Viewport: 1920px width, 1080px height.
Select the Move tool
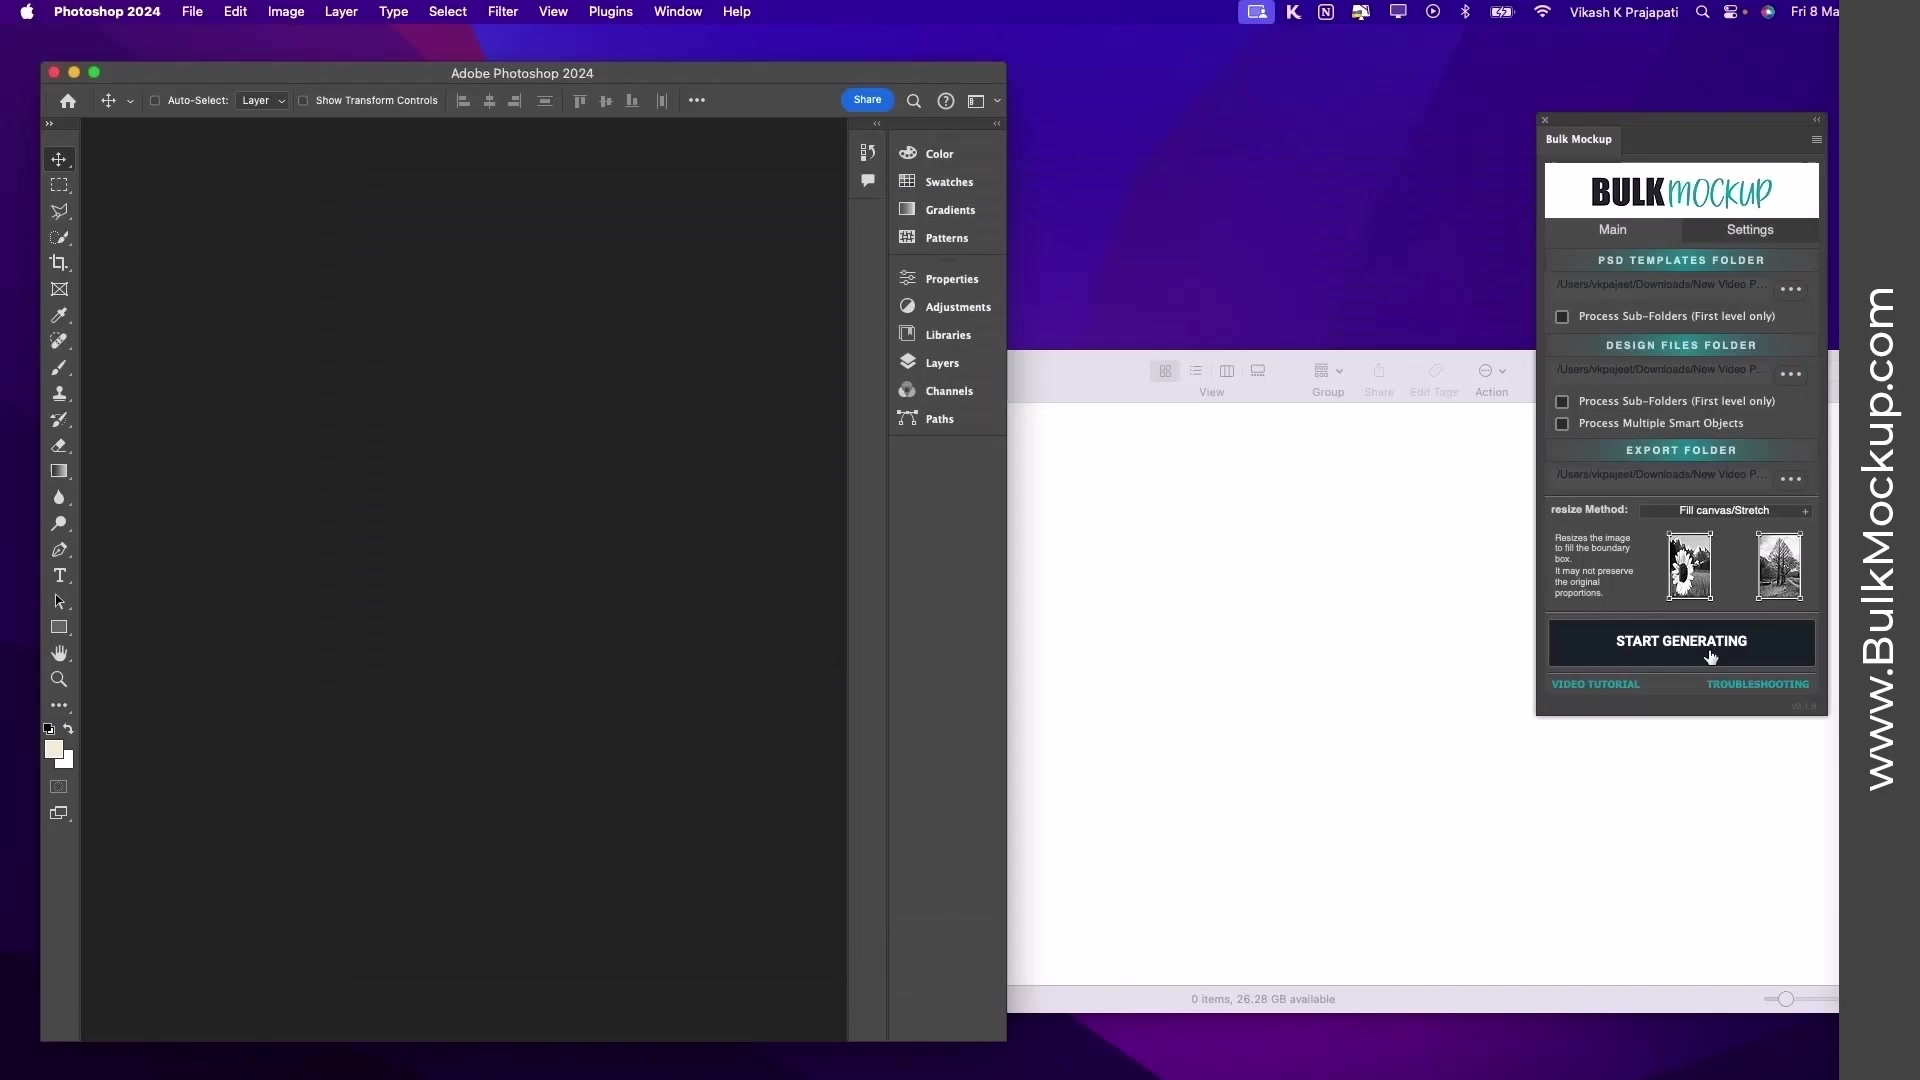pos(60,159)
